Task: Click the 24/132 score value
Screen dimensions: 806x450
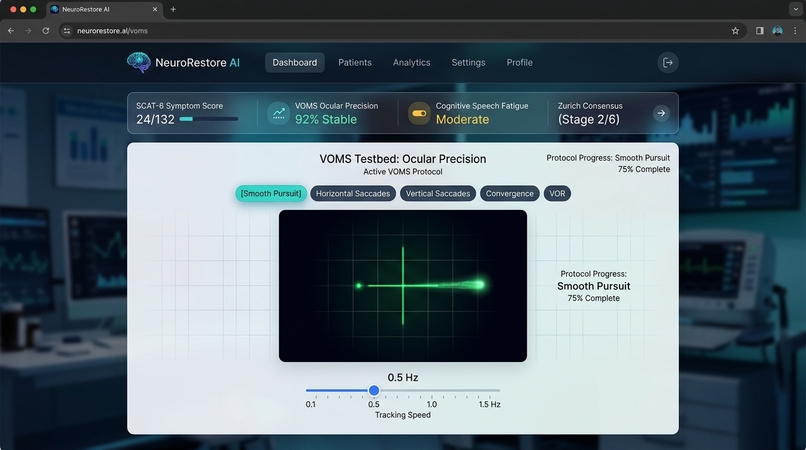Action: (x=155, y=119)
